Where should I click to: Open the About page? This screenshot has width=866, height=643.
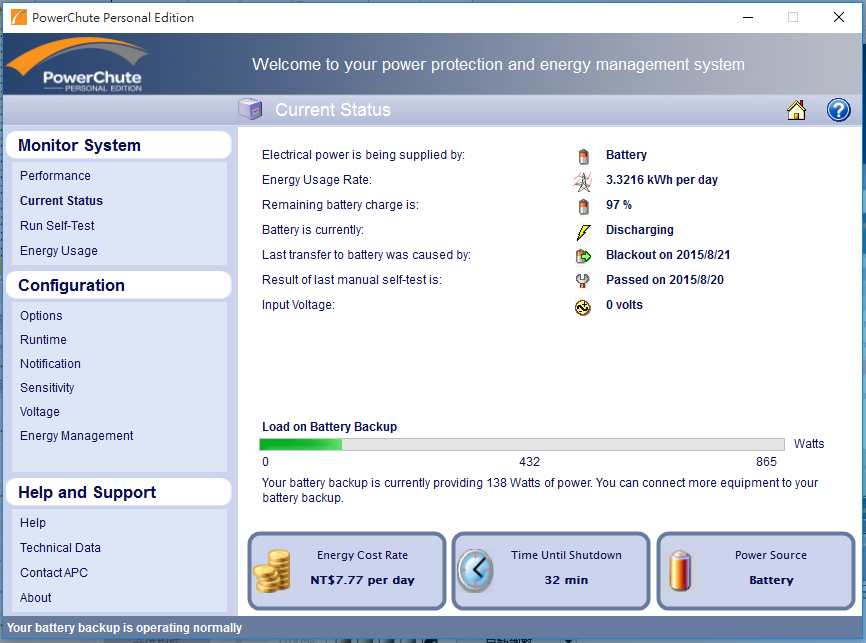click(x=35, y=598)
